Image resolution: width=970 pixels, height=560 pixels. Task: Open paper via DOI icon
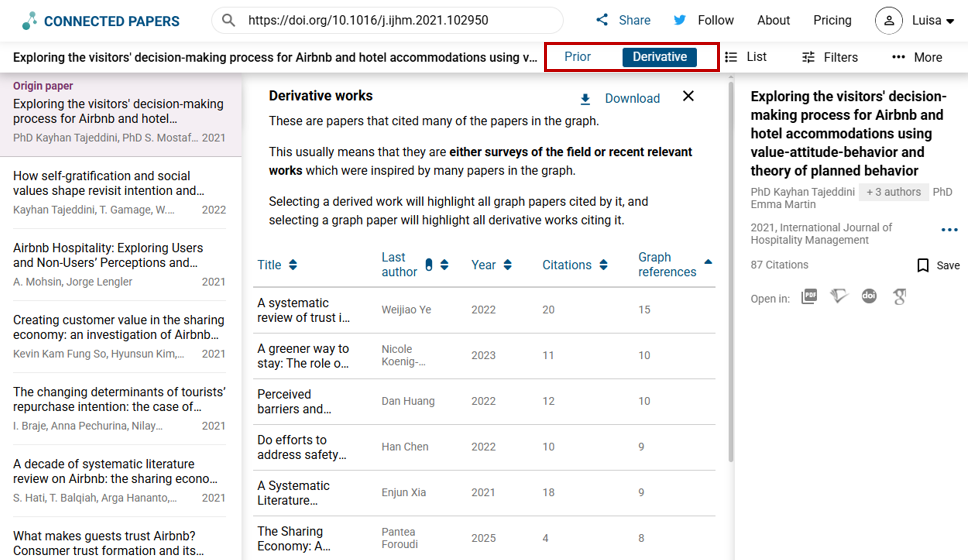pos(869,297)
